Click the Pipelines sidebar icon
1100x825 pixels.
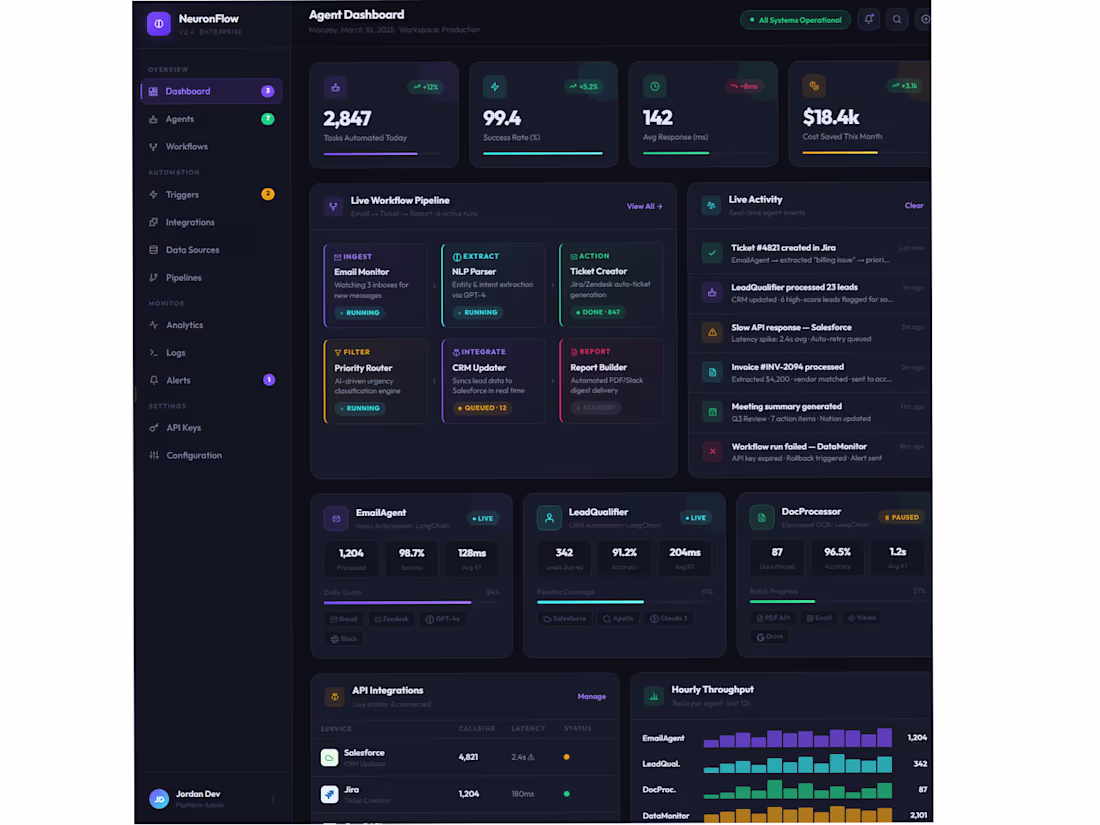click(x=154, y=278)
